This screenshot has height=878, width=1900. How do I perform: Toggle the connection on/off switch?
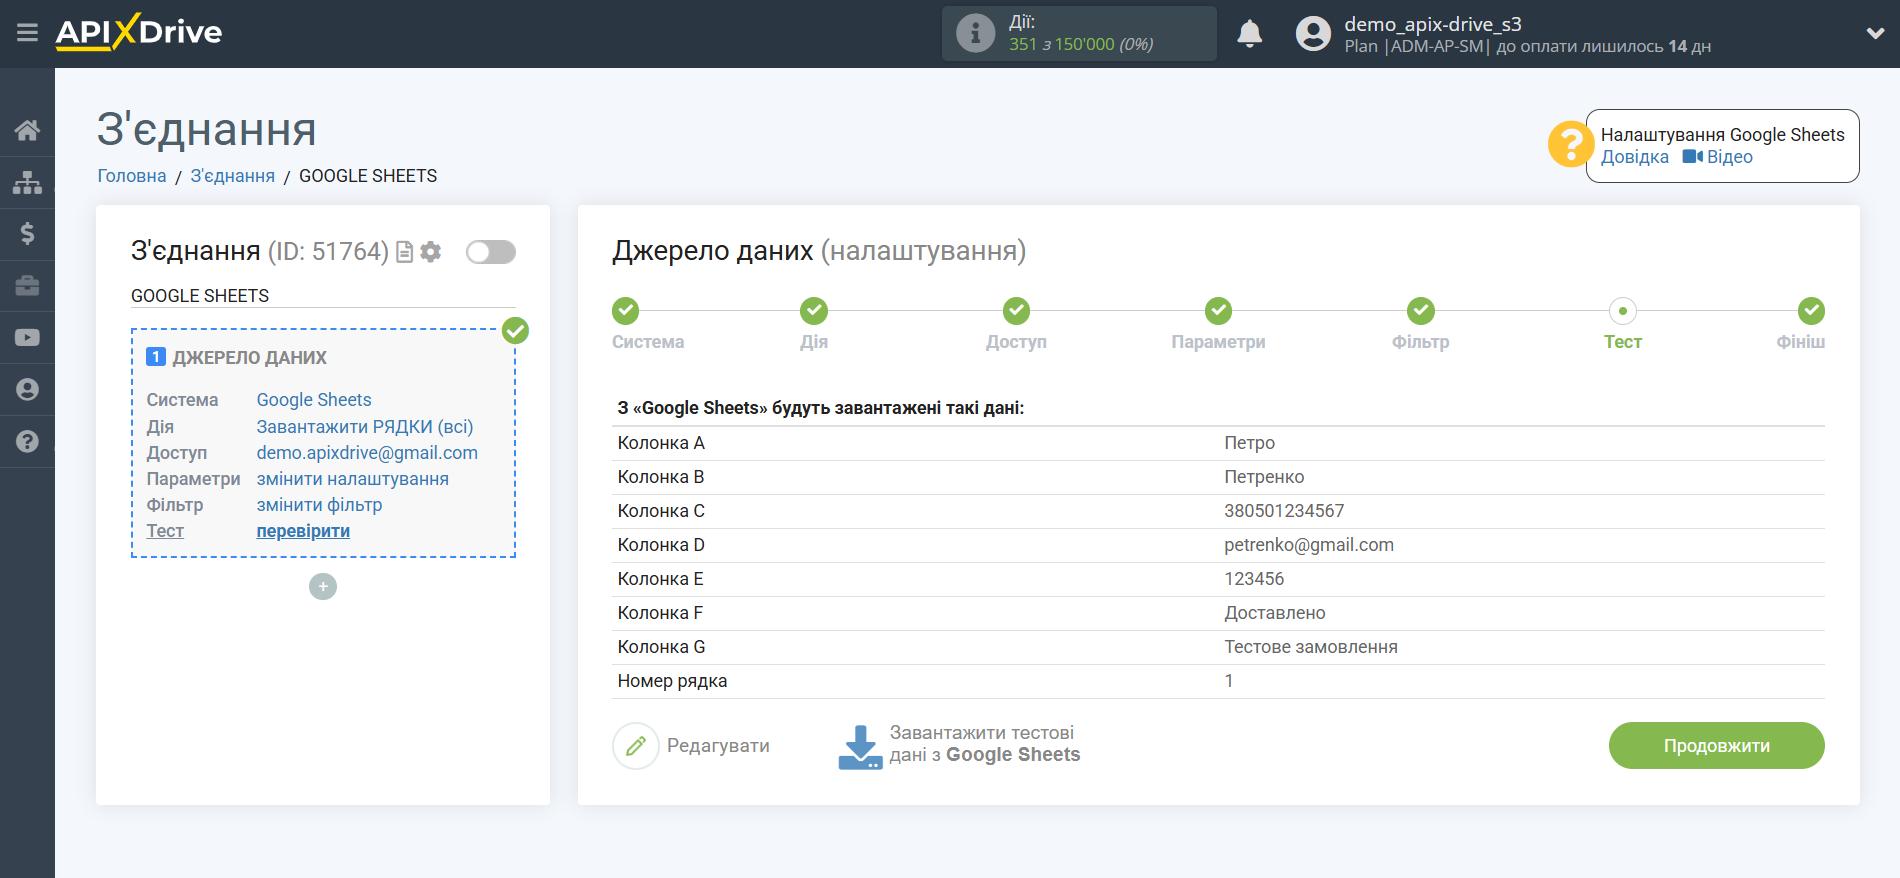pyautogui.click(x=491, y=252)
